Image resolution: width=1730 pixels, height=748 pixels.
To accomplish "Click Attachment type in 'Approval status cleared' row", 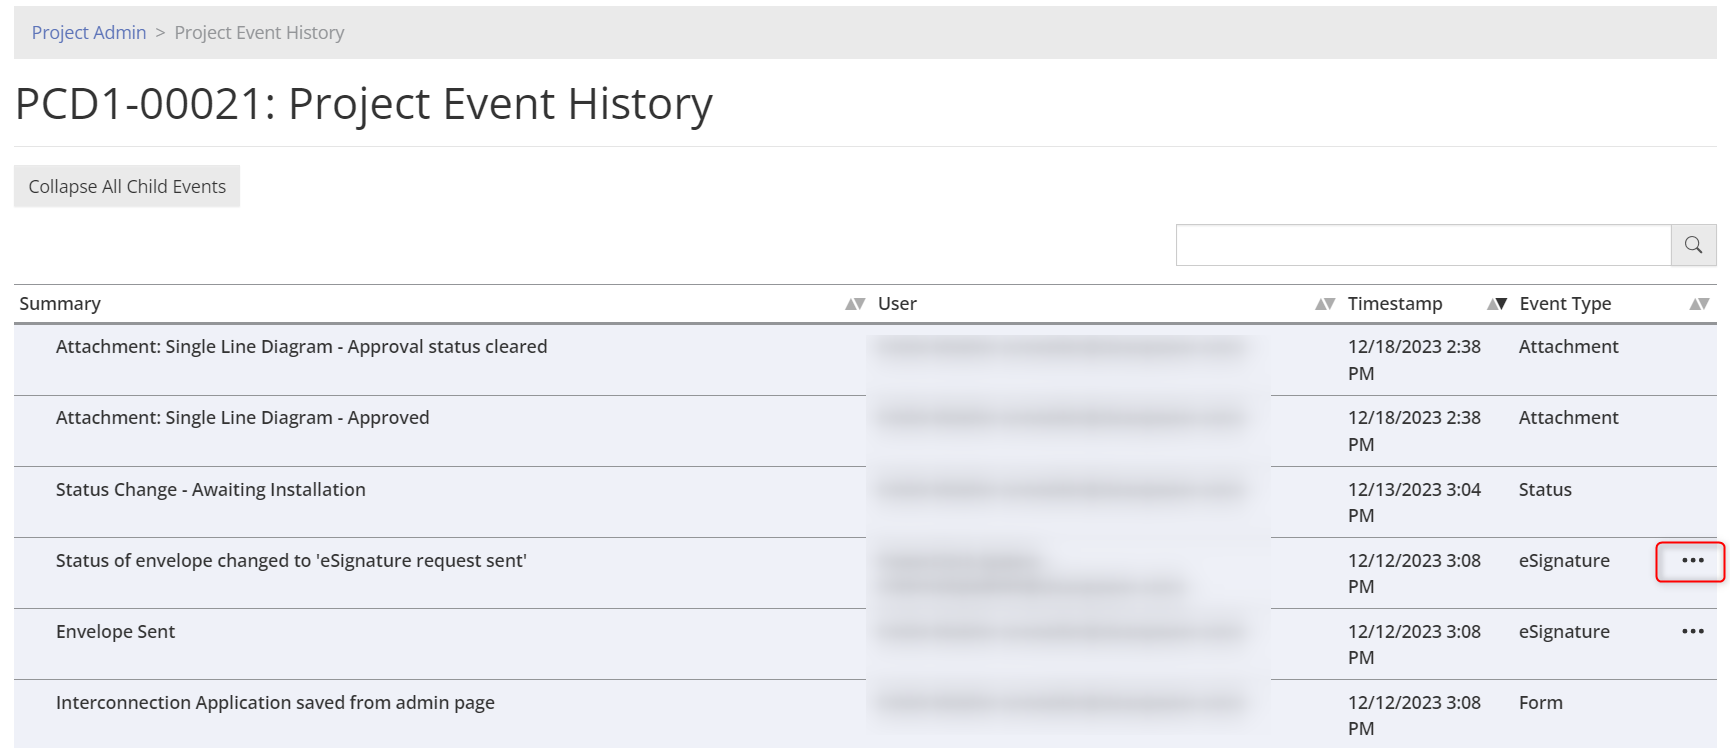I will tap(1568, 347).
